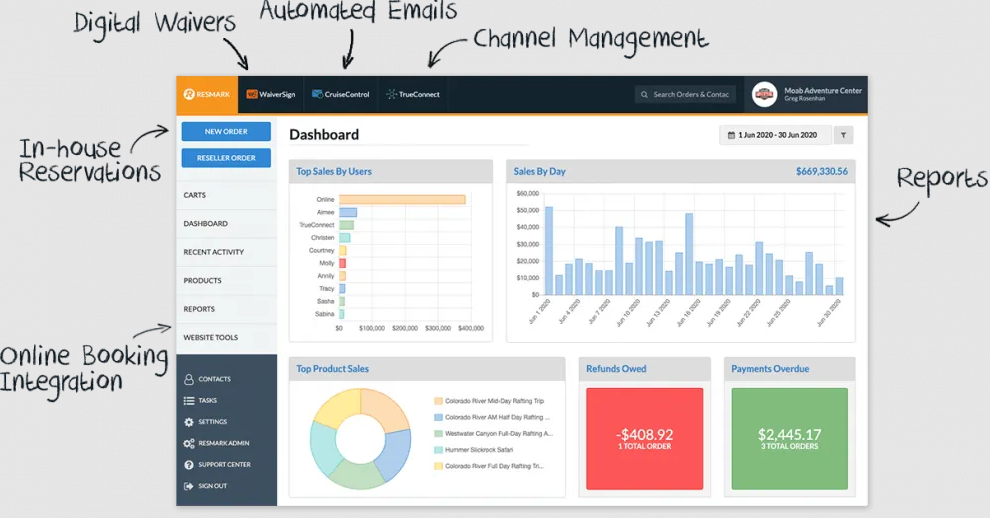Click the Sign Out icon
990x518 pixels.
[x=189, y=486]
